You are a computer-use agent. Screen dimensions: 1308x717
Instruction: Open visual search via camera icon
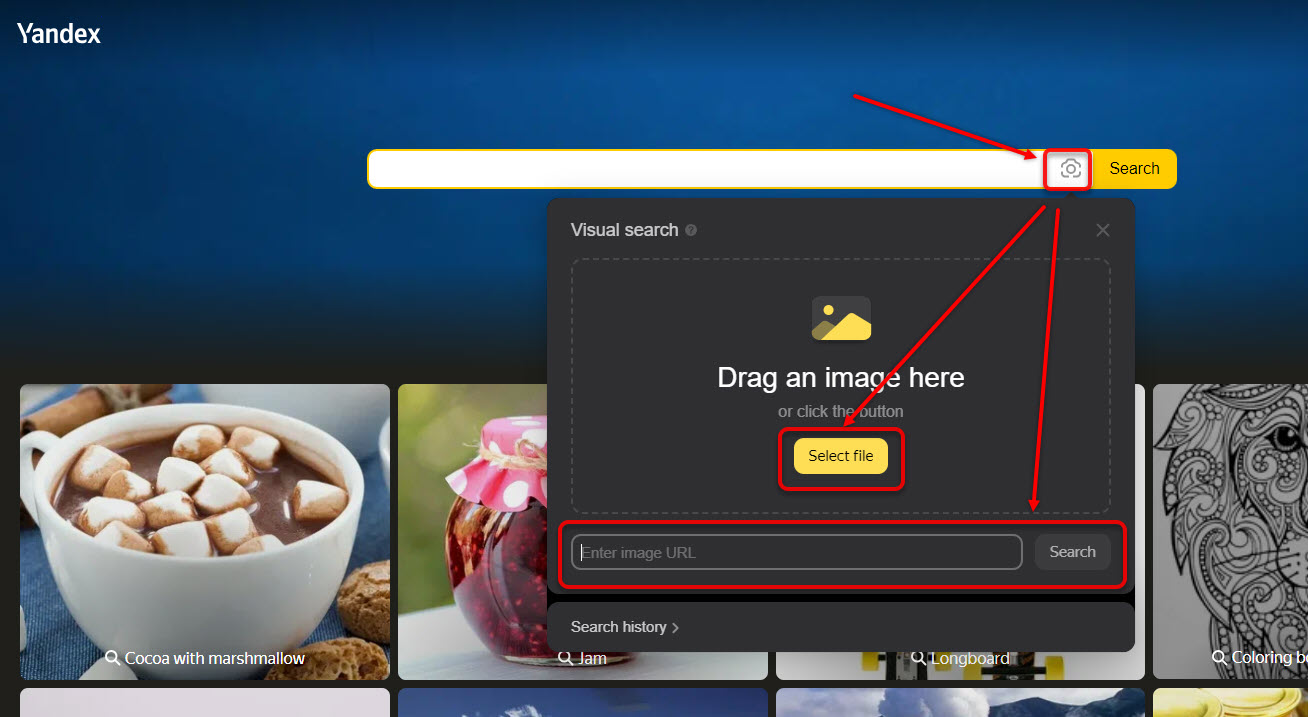click(x=1069, y=169)
